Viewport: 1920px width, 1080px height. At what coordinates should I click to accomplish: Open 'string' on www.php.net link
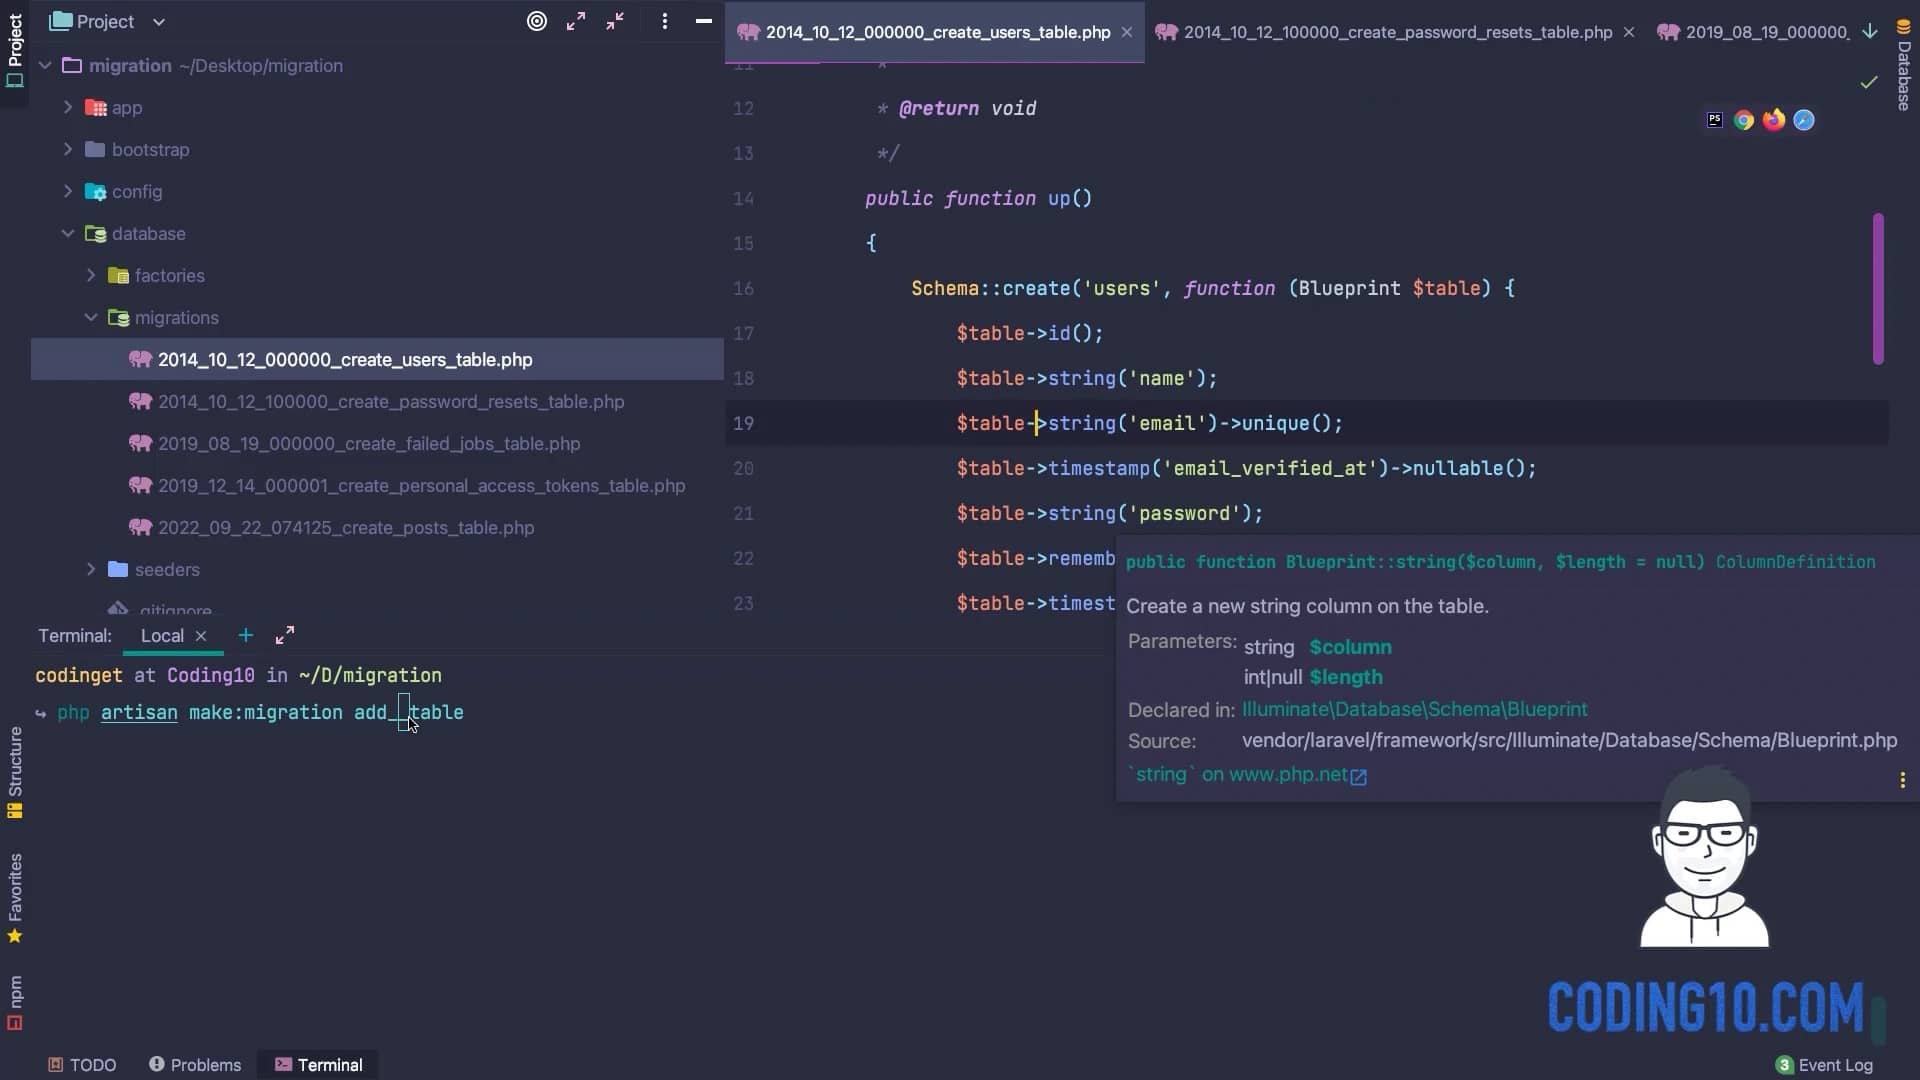coord(1247,774)
